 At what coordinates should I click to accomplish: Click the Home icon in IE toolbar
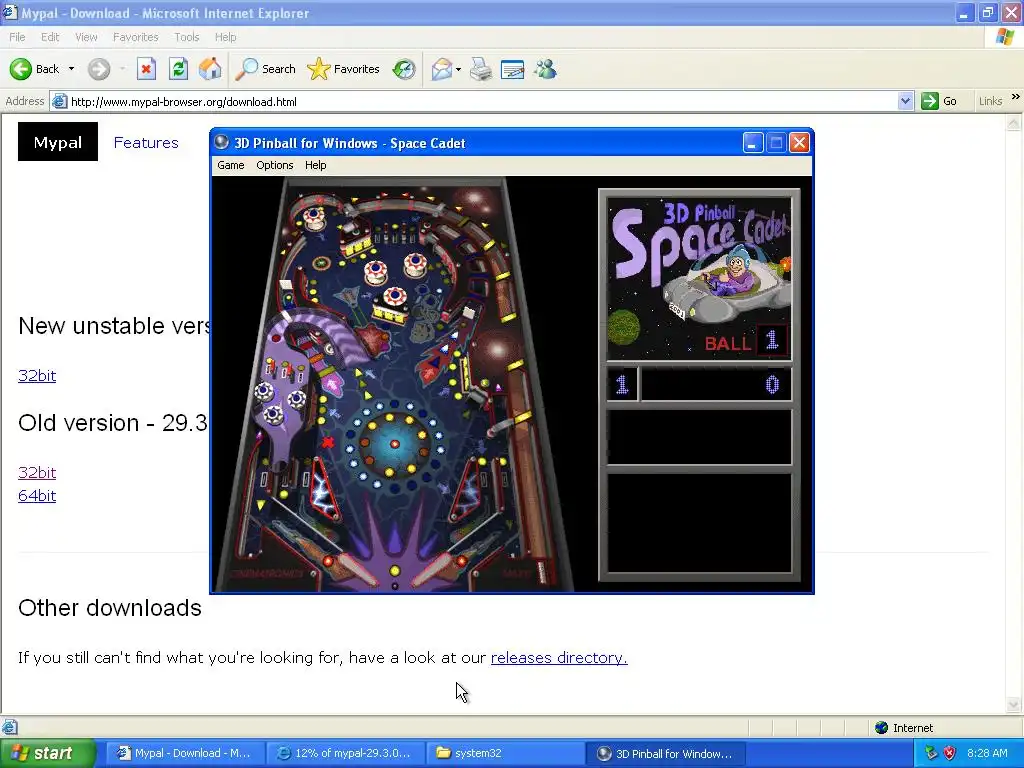(210, 69)
